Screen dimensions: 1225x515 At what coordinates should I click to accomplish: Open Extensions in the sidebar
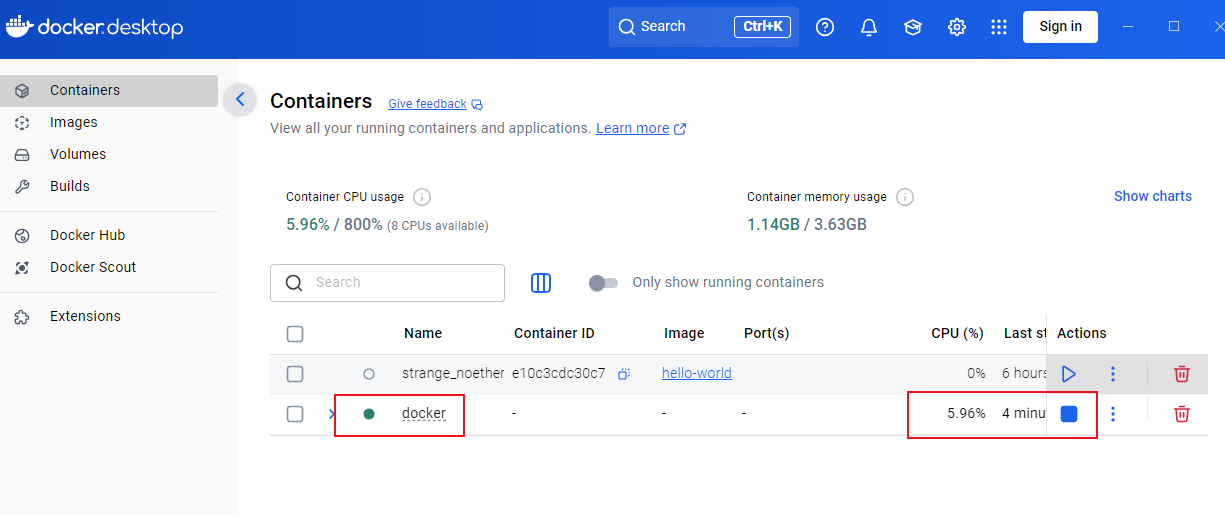coord(109,316)
